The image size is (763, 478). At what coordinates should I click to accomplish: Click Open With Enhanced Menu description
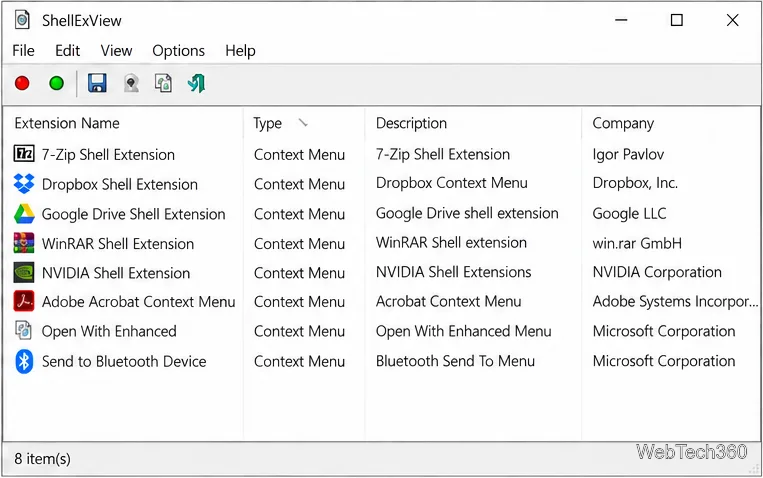[463, 331]
